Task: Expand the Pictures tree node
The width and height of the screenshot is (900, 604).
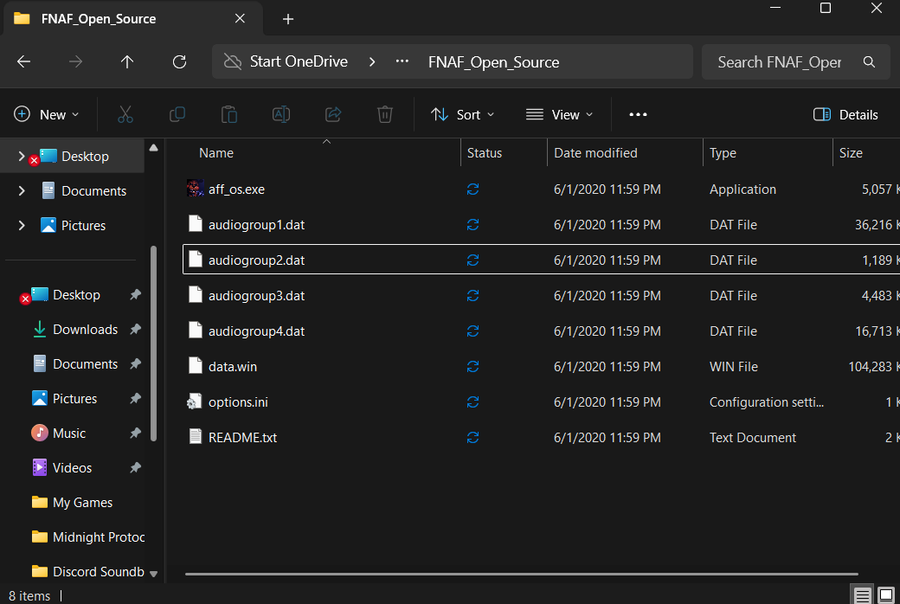Action: 21,225
